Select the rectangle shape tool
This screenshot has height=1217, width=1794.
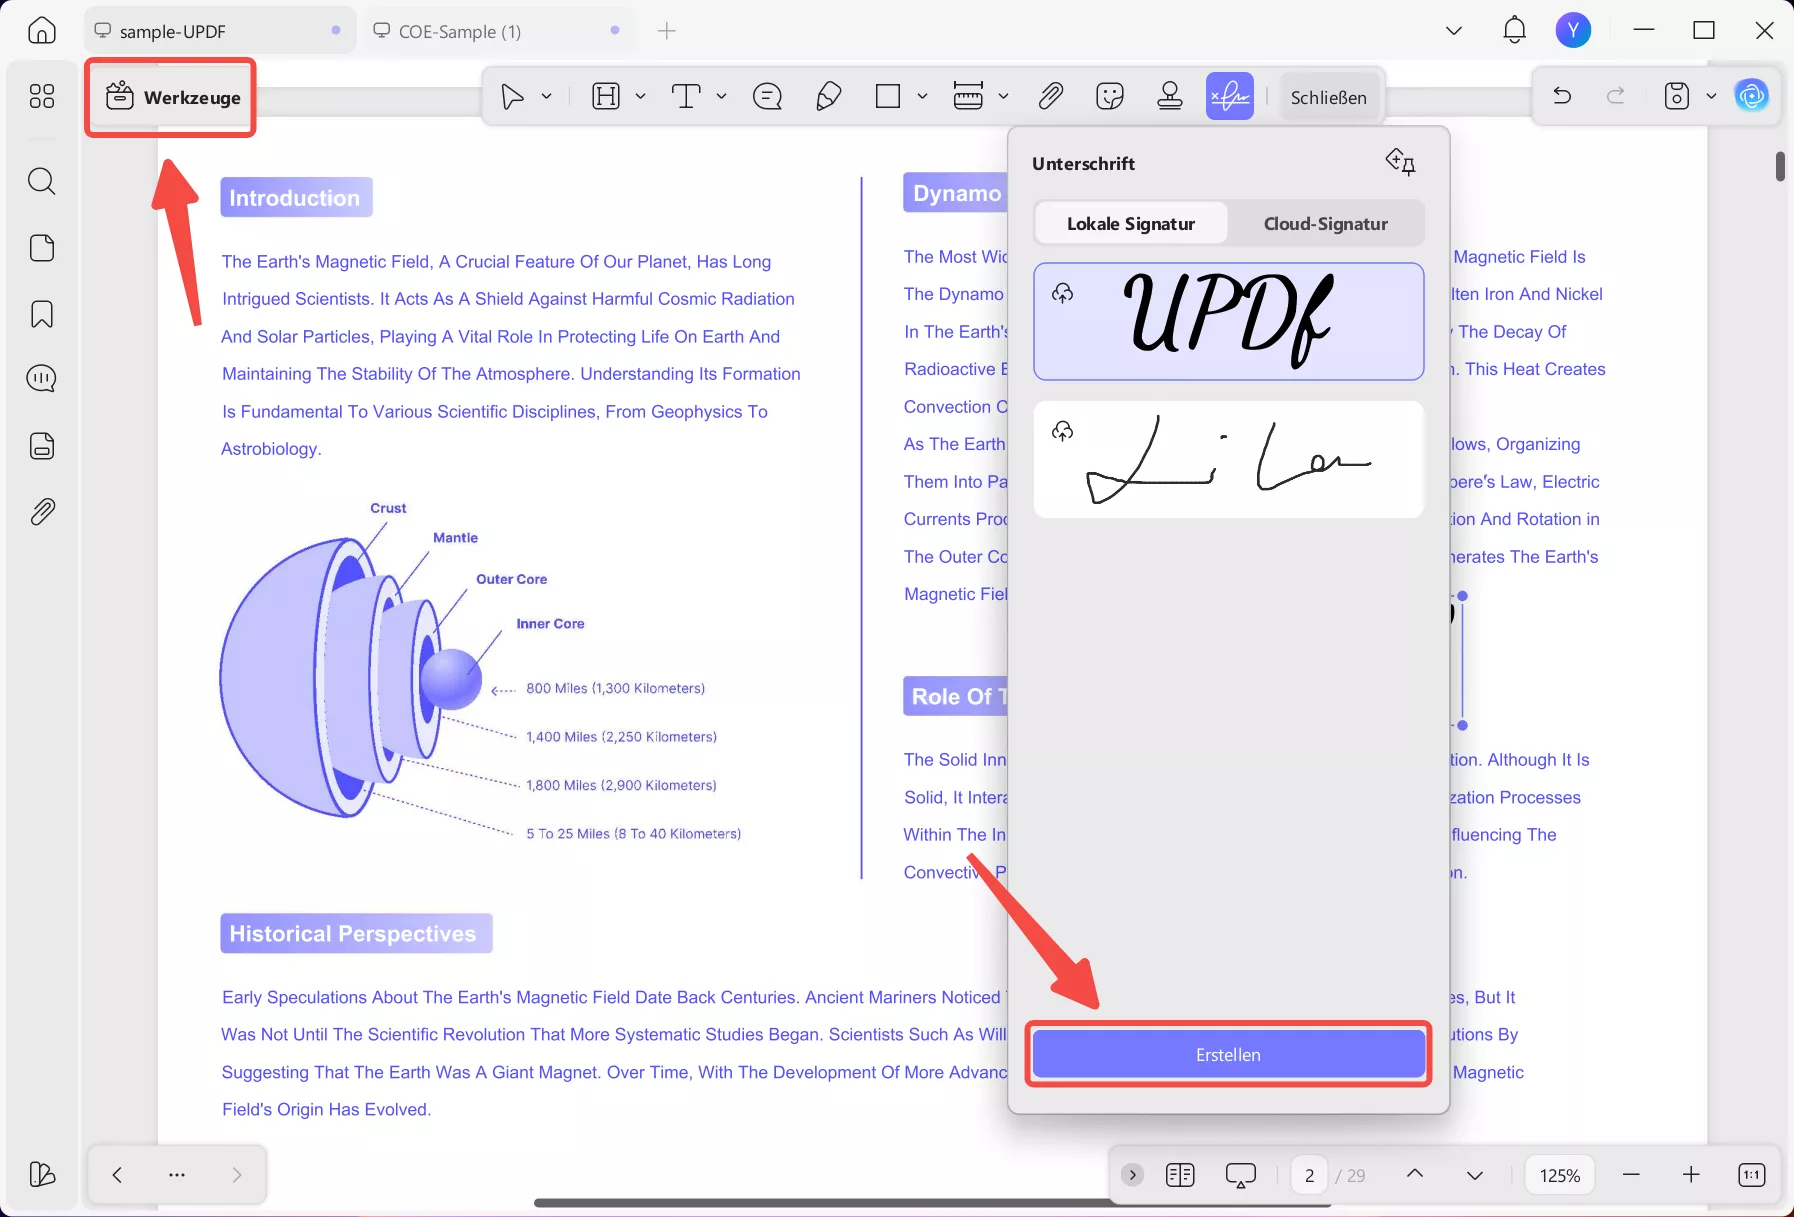[x=888, y=97]
